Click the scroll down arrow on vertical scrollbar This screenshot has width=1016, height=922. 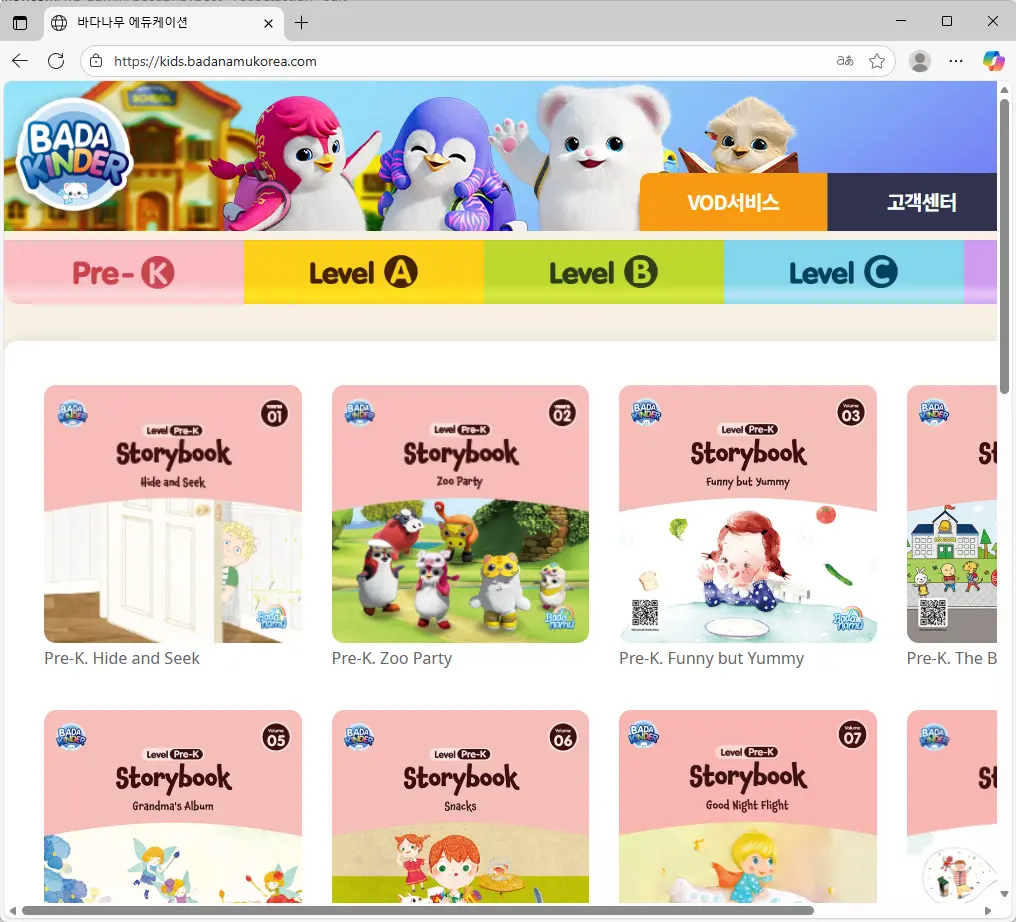tap(1004, 895)
